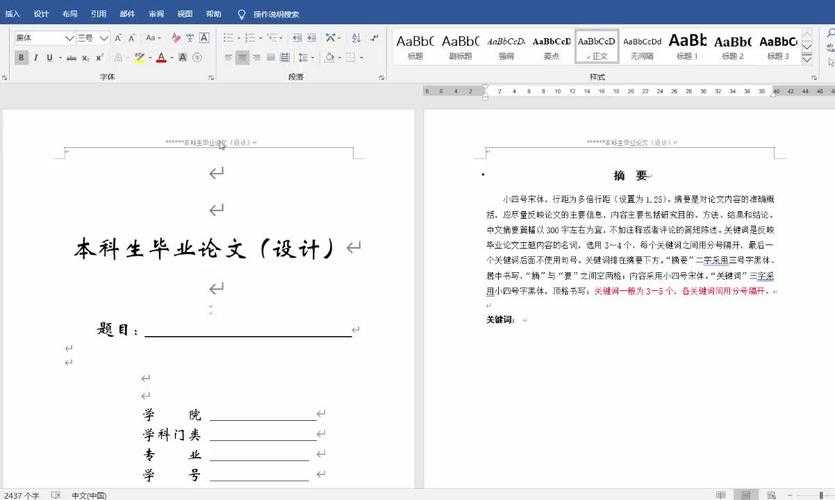The height and width of the screenshot is (500, 835).
Task: Apply the 正文 style
Action: click(596, 47)
